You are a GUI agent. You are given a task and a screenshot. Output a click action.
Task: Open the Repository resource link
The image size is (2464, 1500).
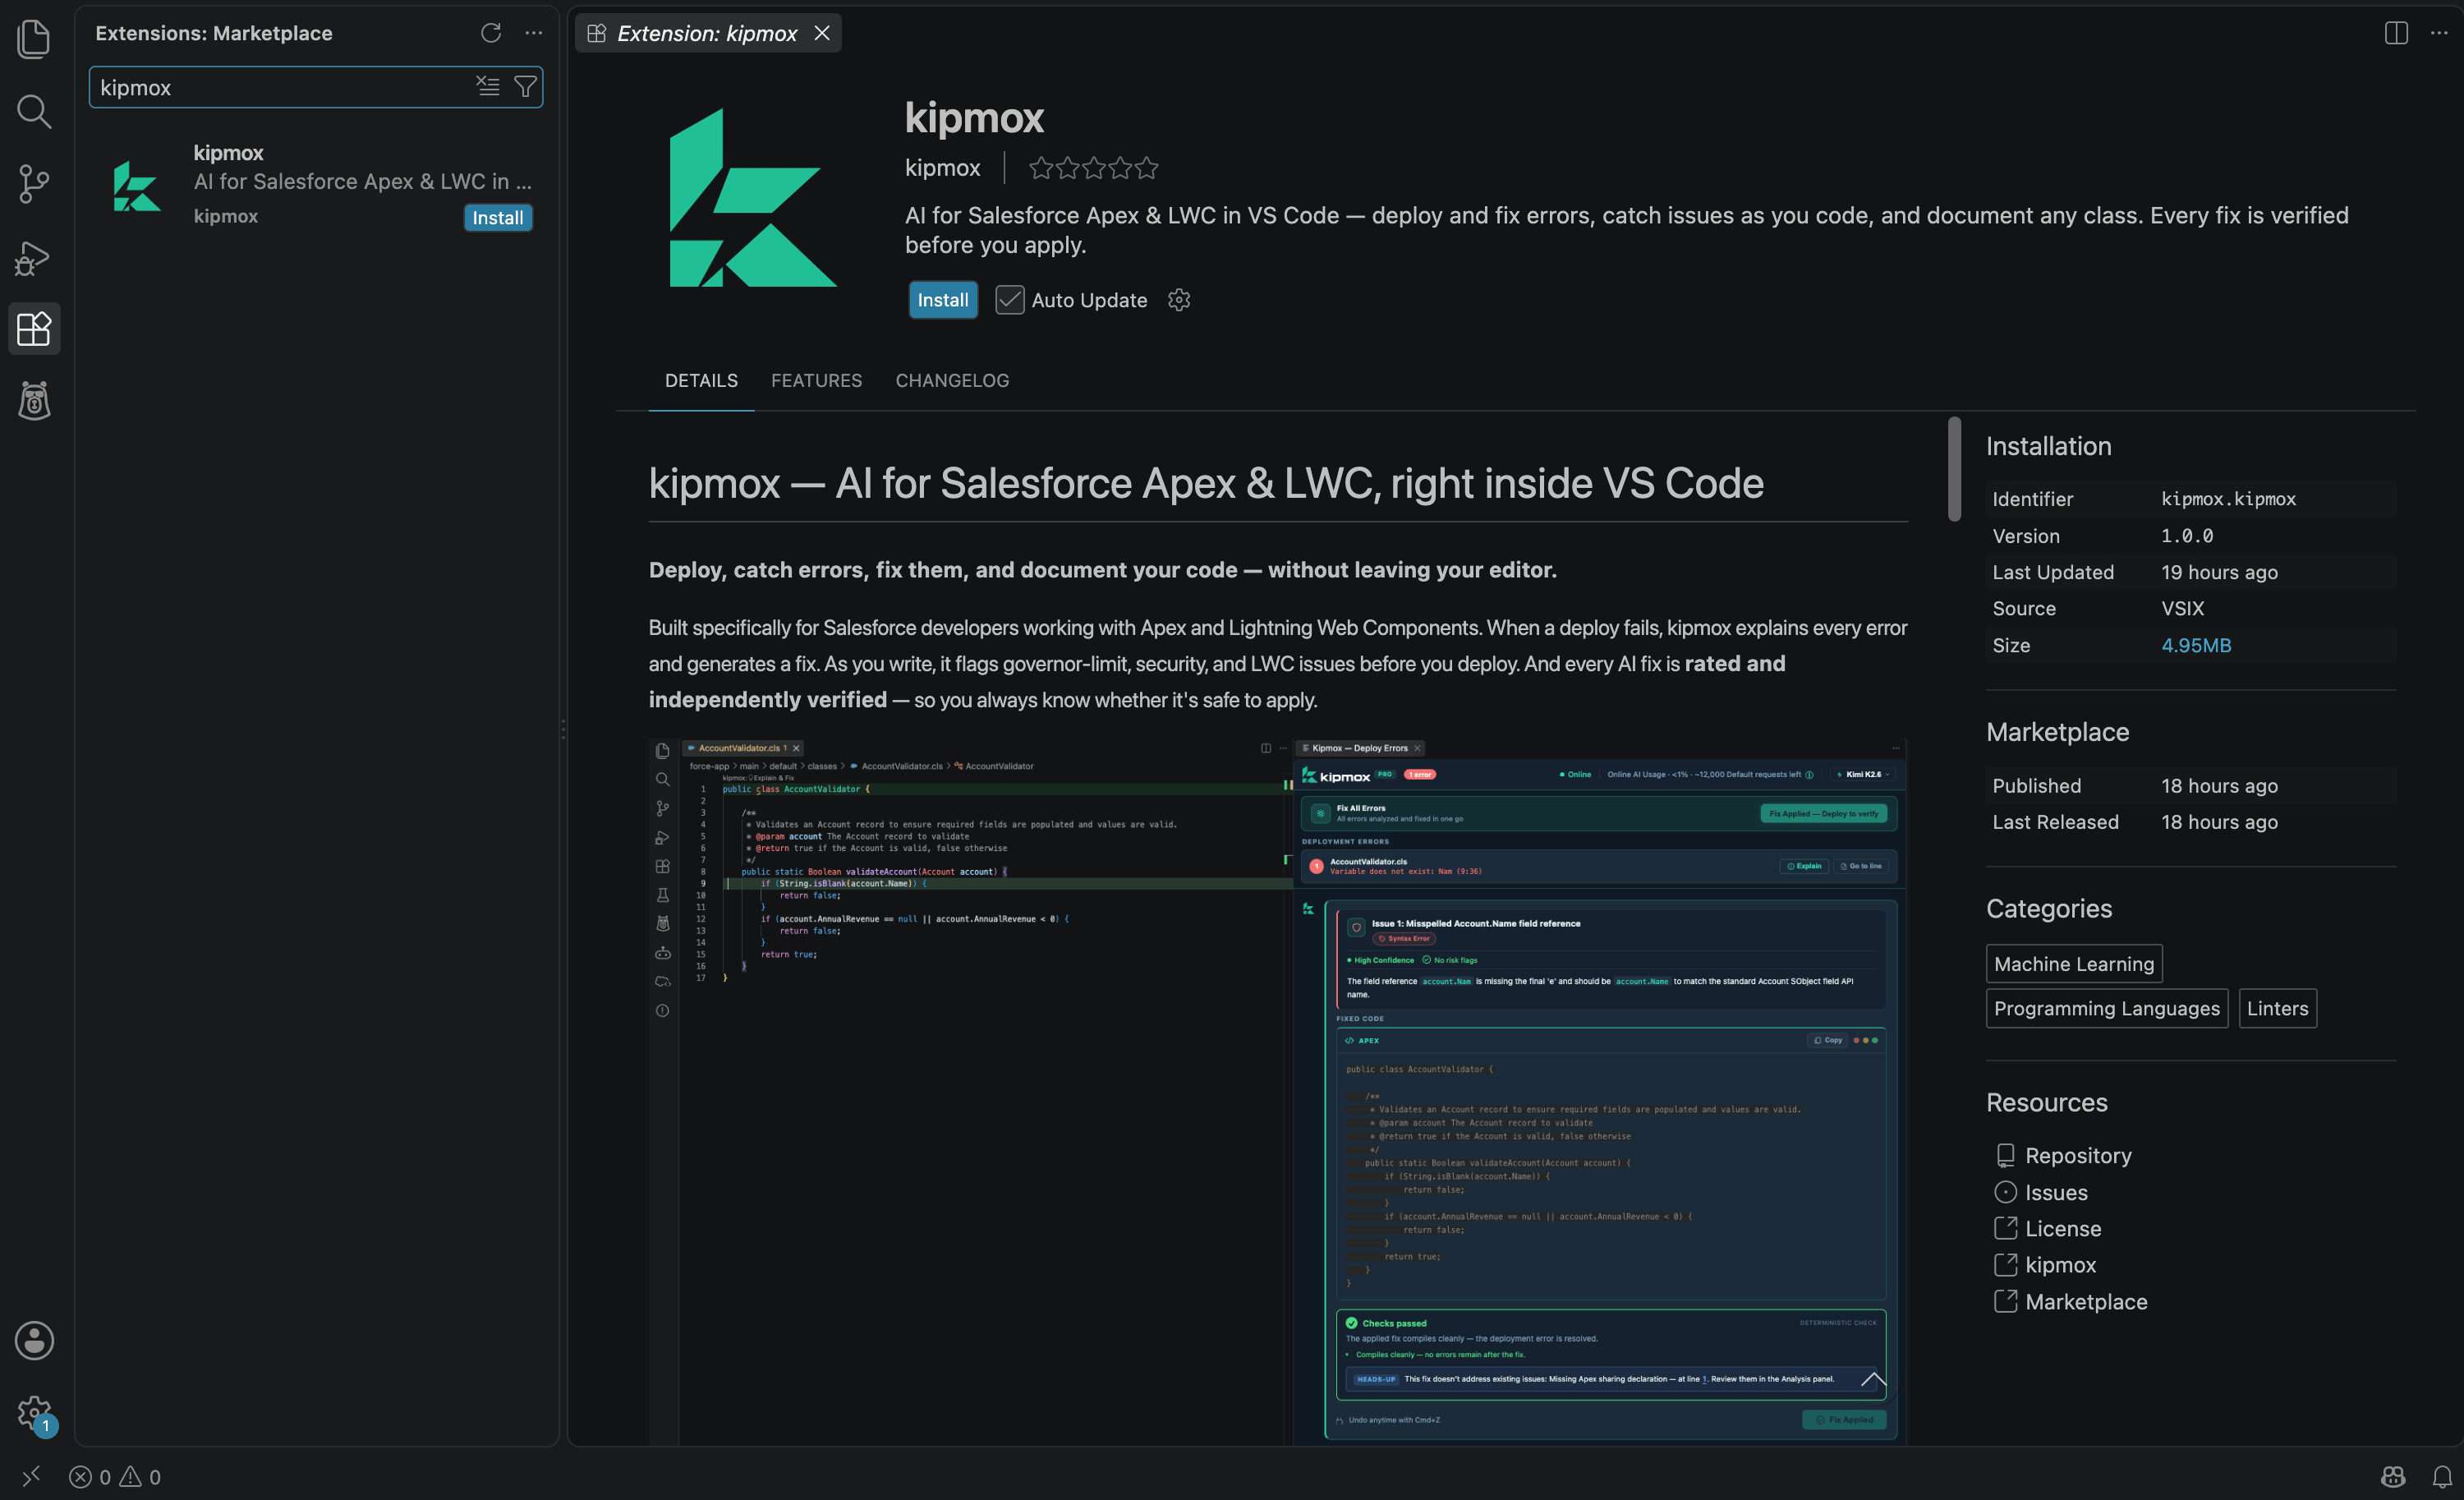pos(2078,1155)
